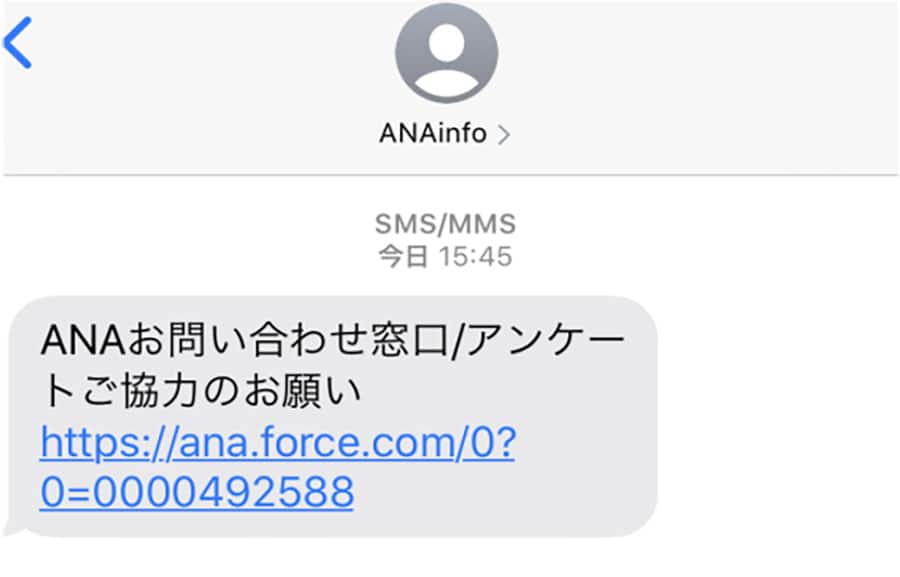Click the 窓口 characters in the message
The image size is (900, 577).
pyautogui.click(x=410, y=341)
